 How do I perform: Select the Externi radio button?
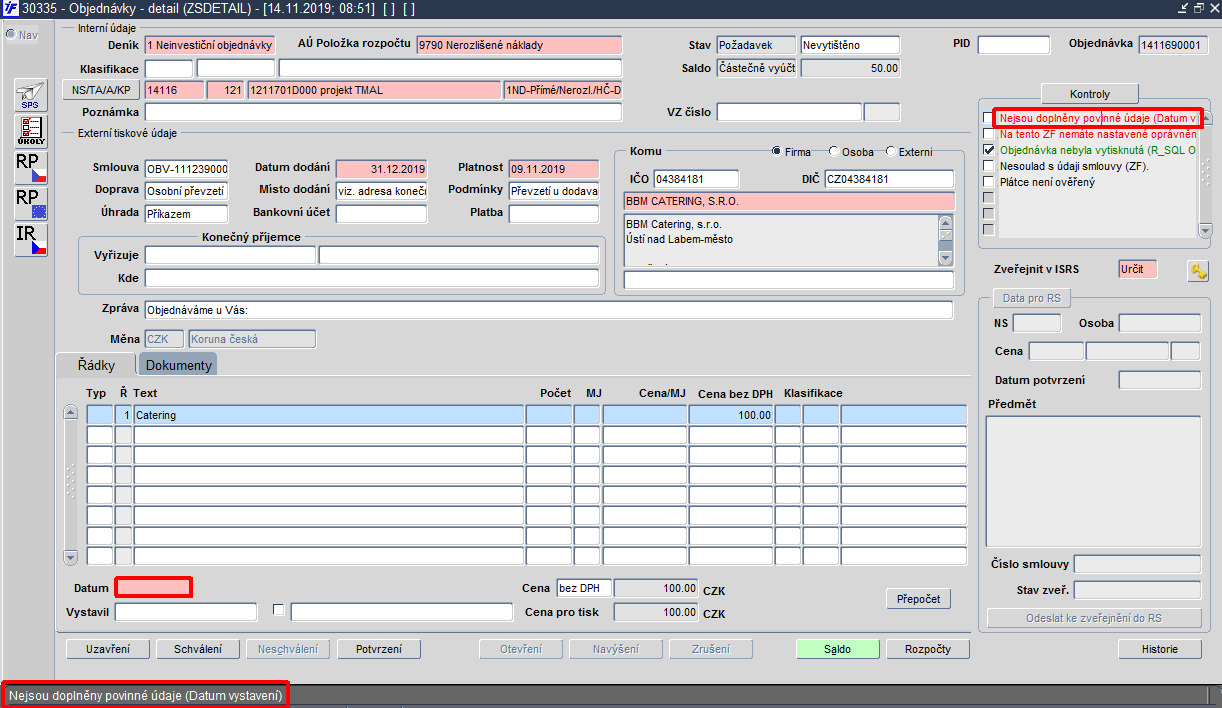[x=892, y=152]
